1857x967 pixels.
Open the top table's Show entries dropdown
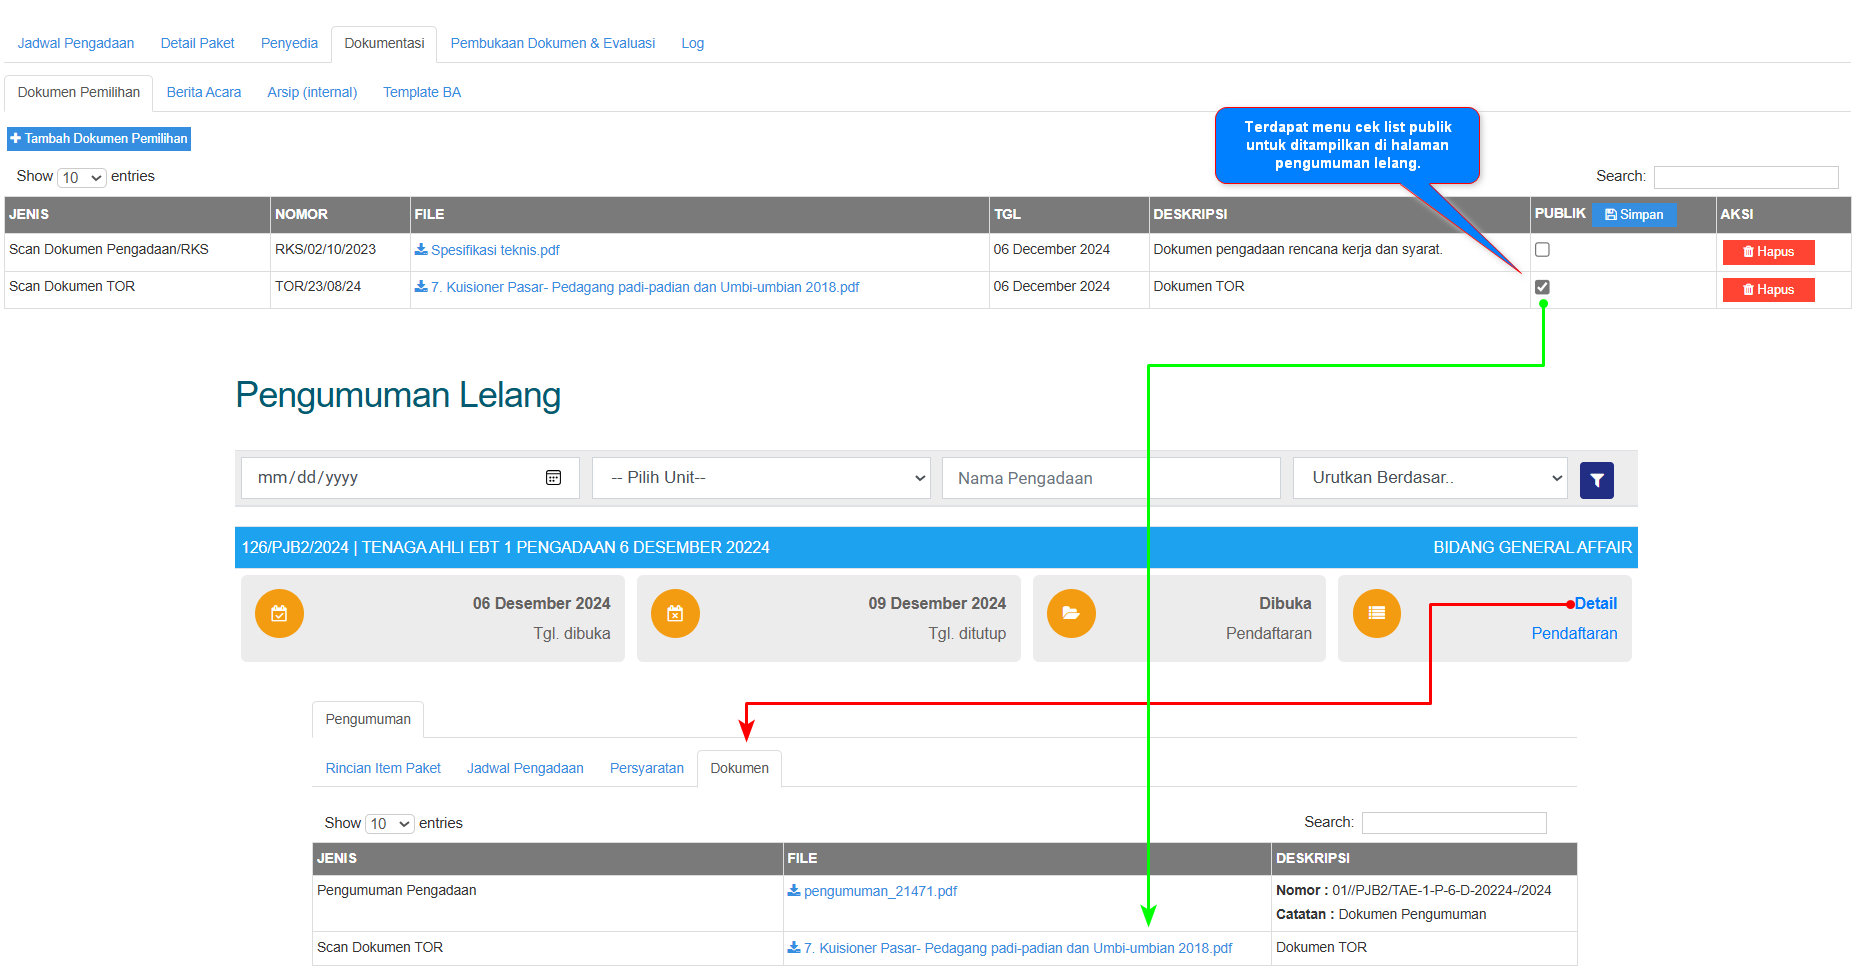point(82,178)
